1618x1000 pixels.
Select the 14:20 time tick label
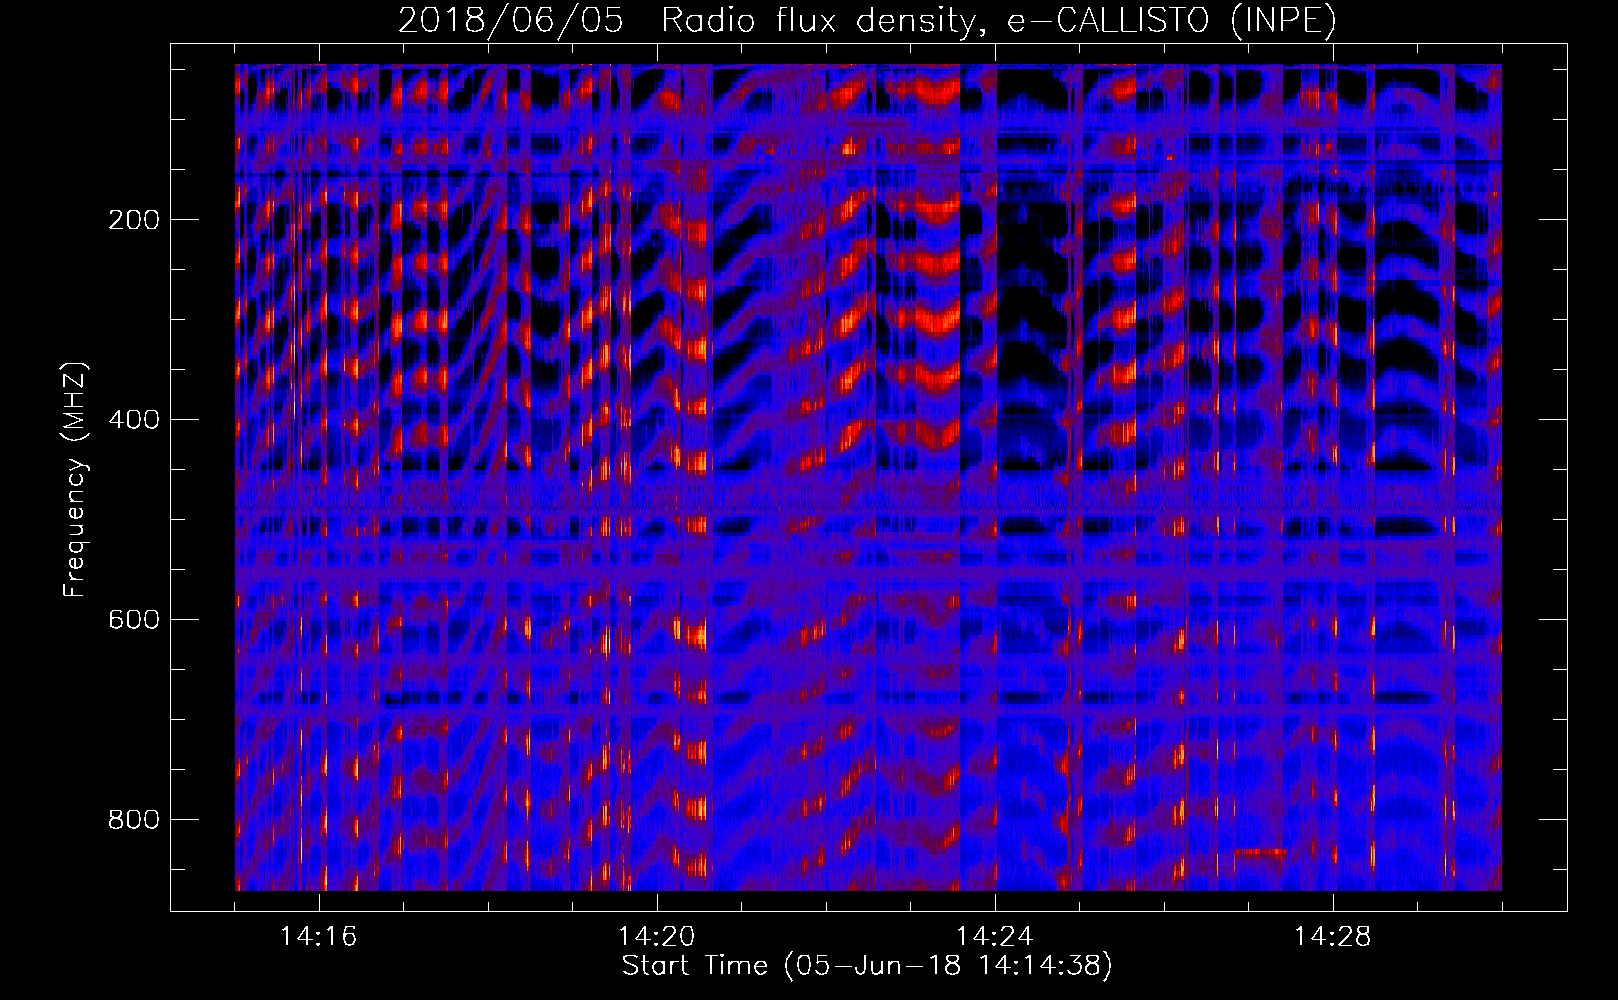click(x=657, y=937)
